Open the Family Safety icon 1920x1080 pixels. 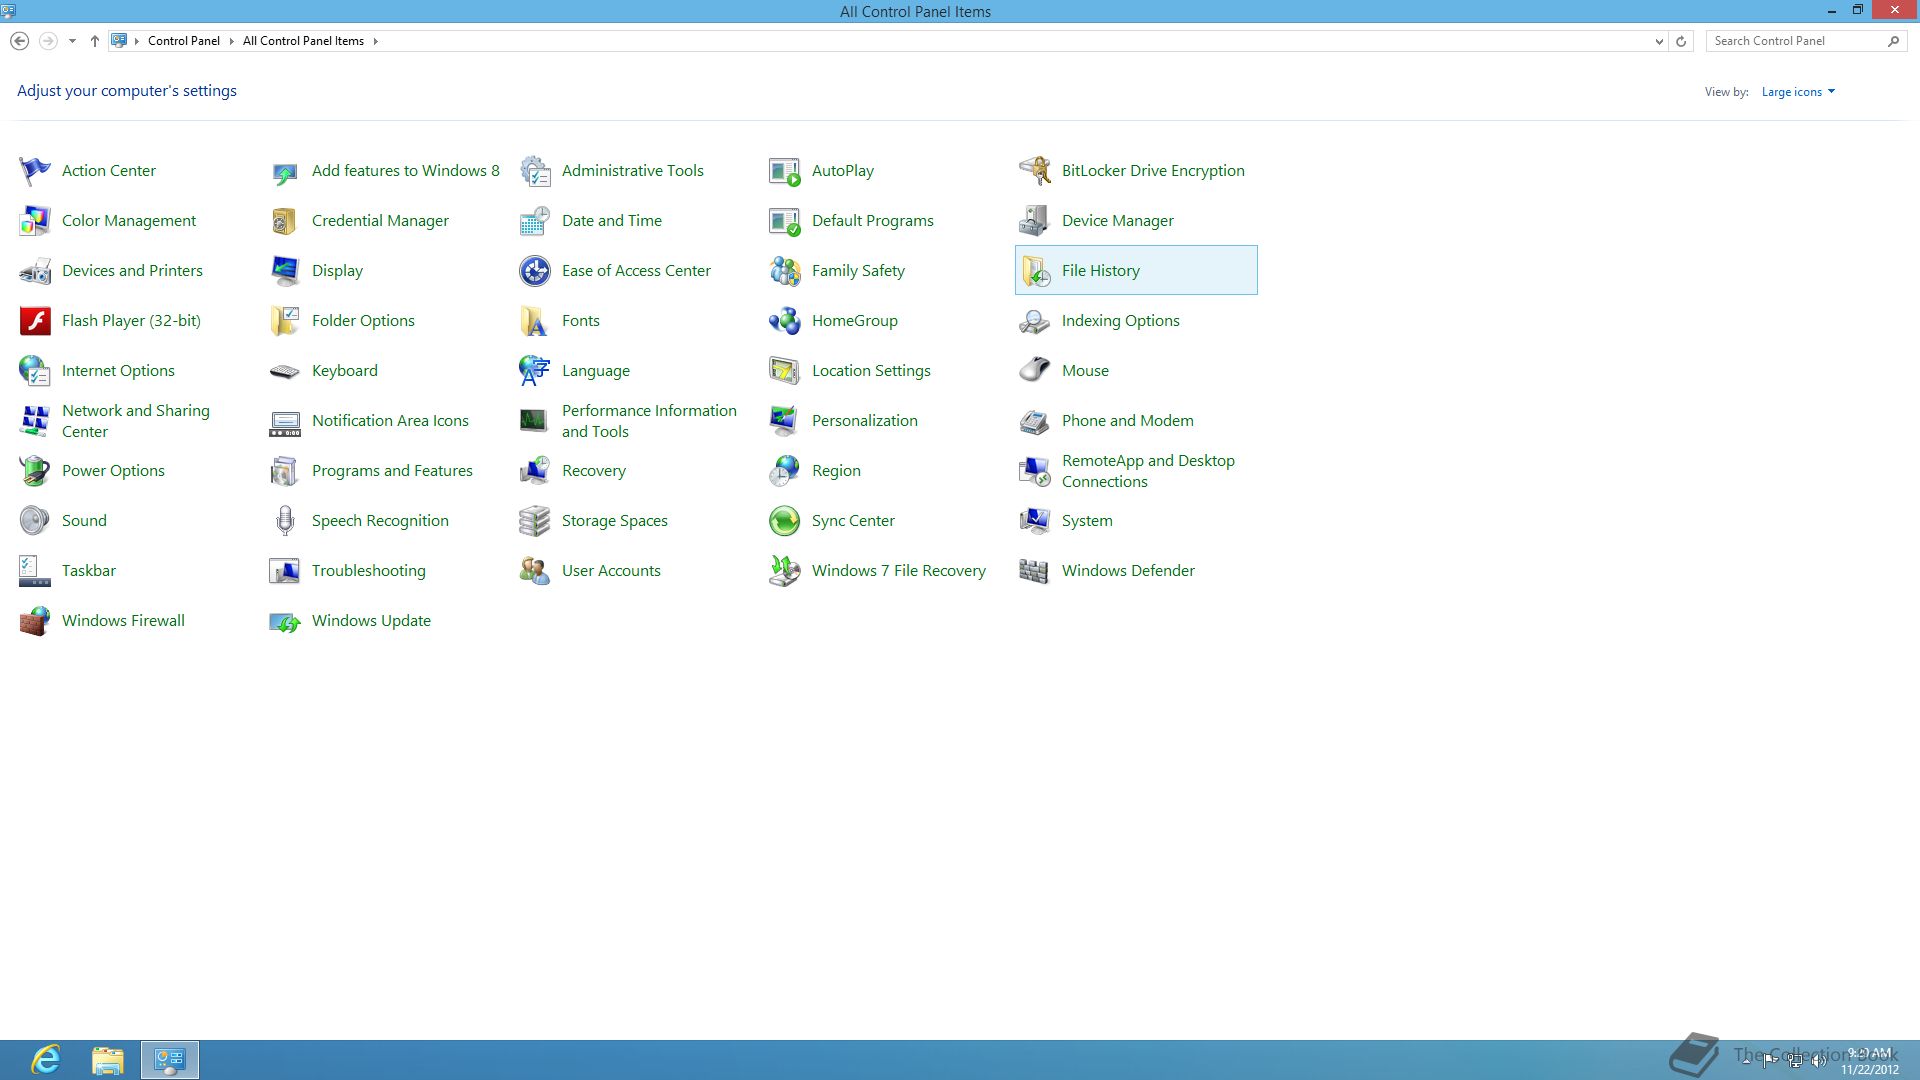[785, 271]
